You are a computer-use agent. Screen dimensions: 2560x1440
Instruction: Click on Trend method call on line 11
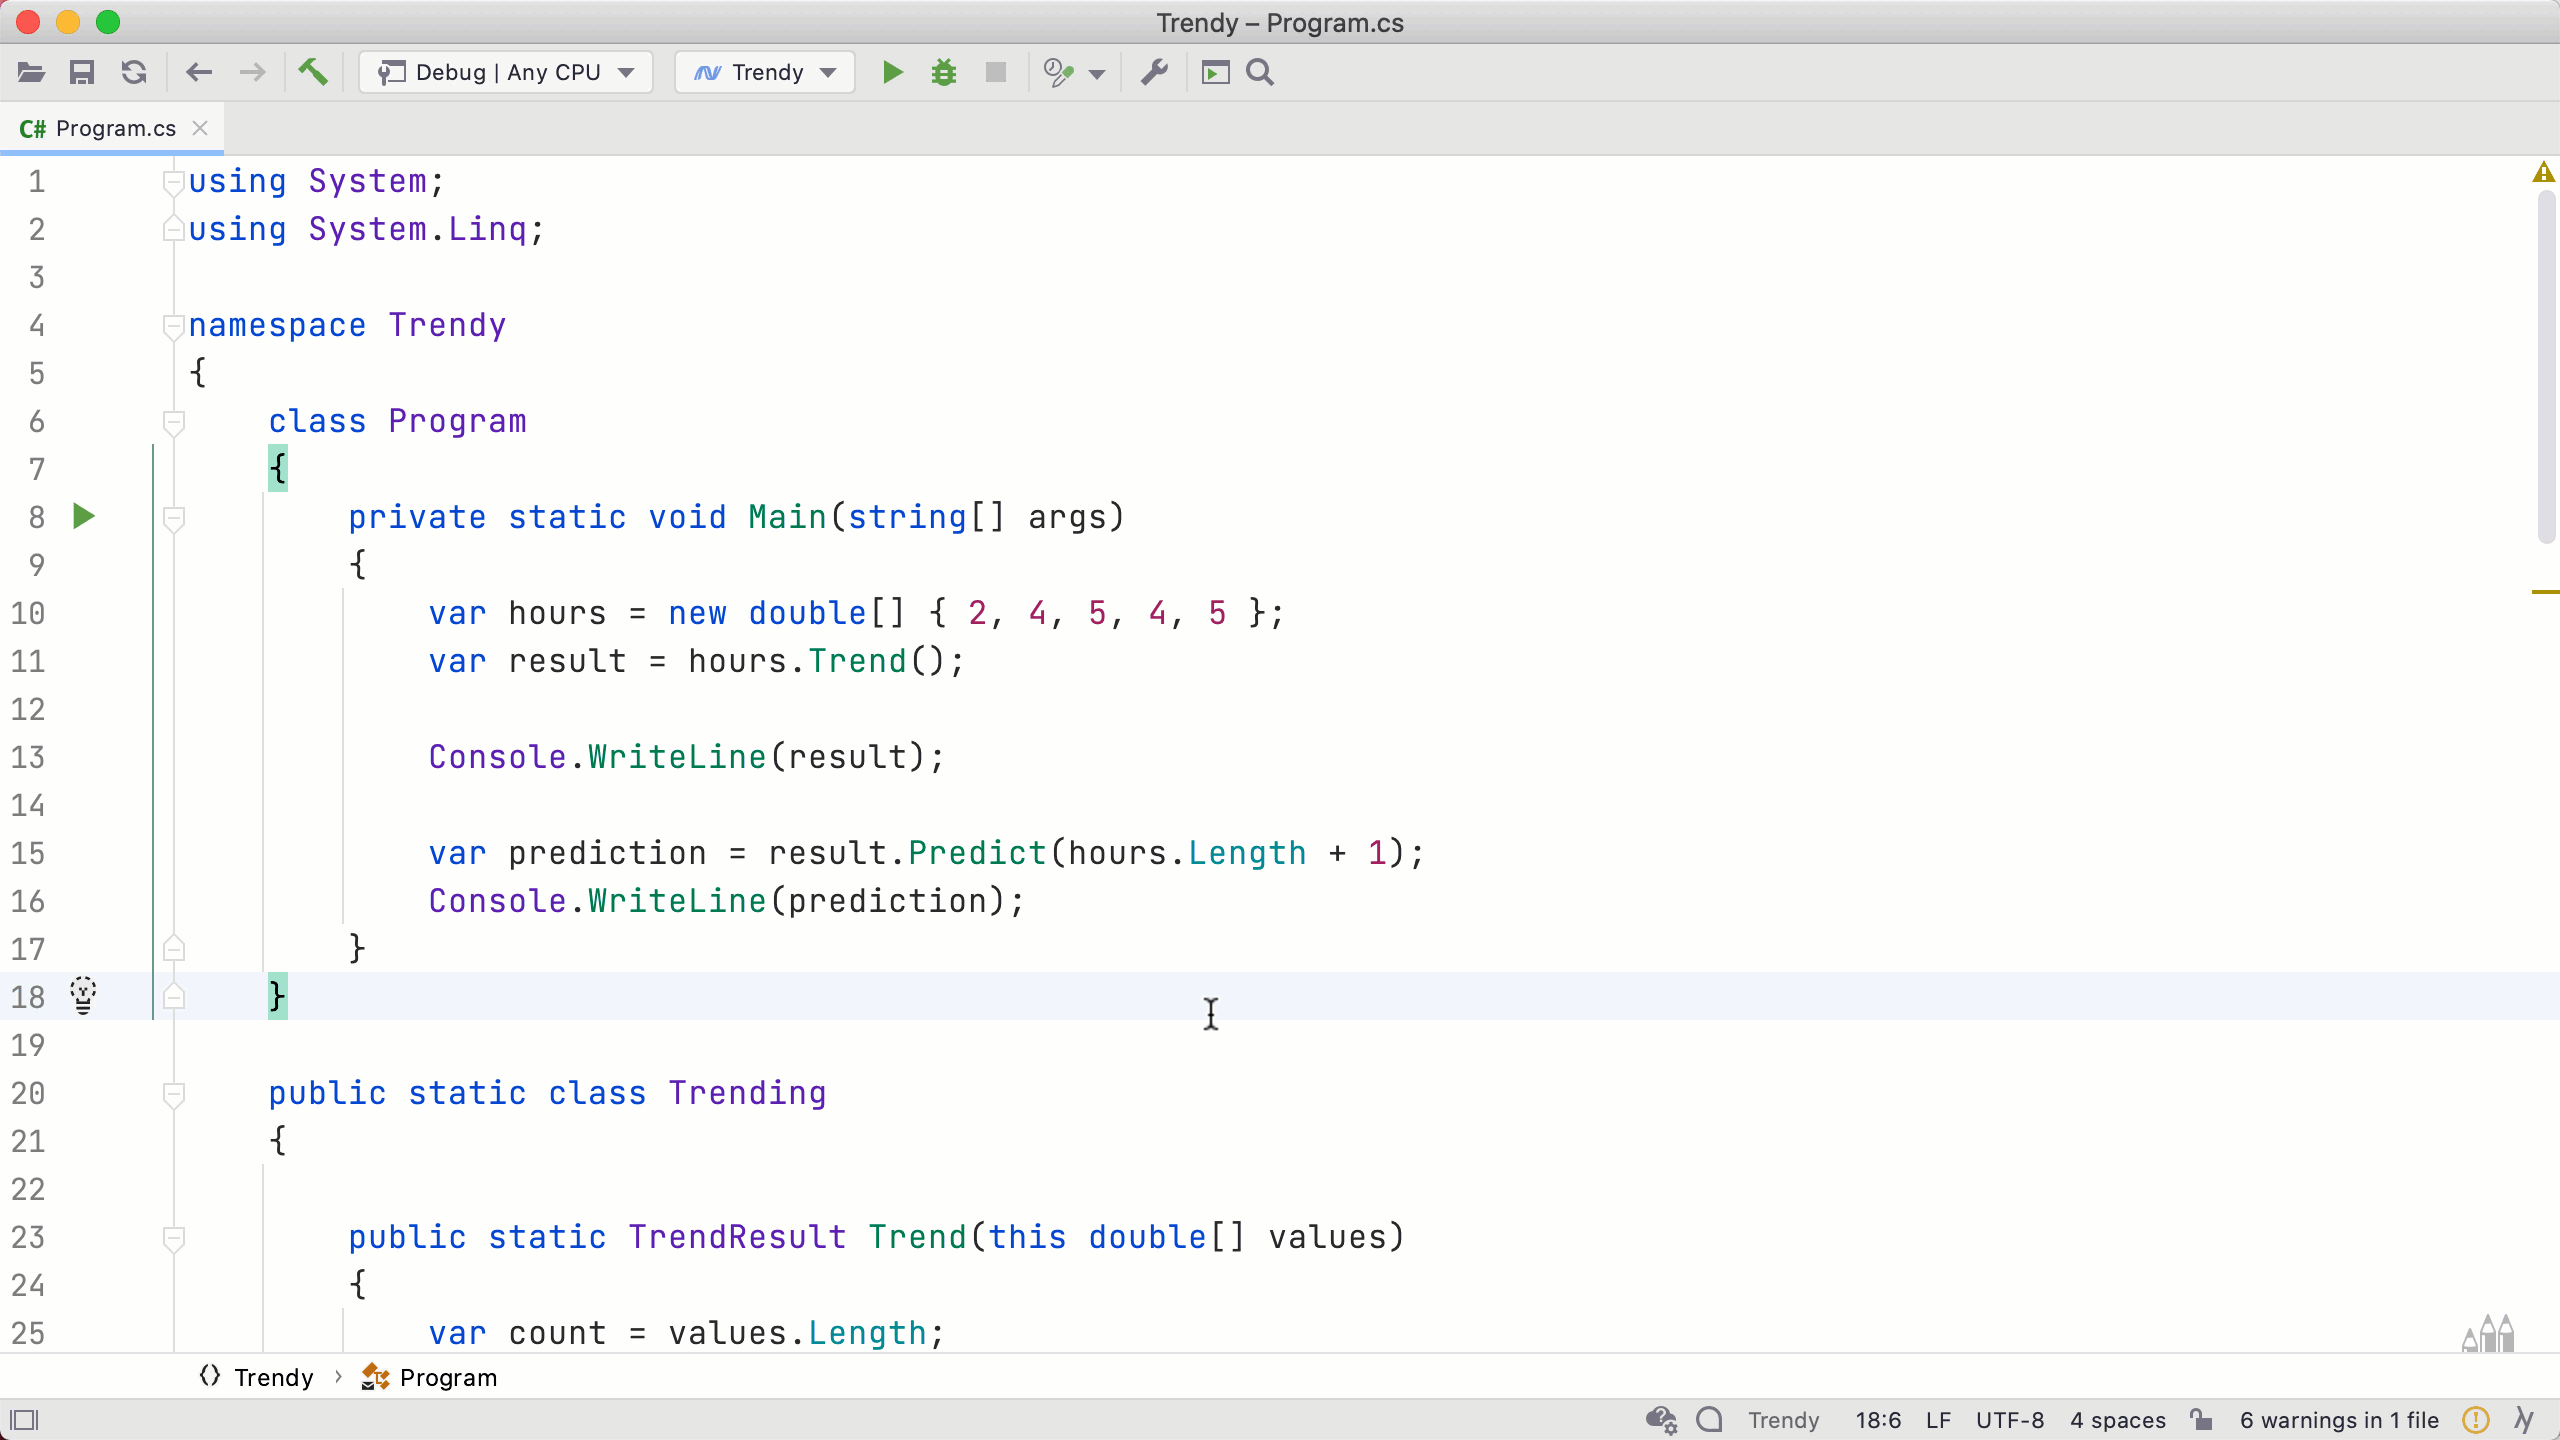(x=857, y=661)
